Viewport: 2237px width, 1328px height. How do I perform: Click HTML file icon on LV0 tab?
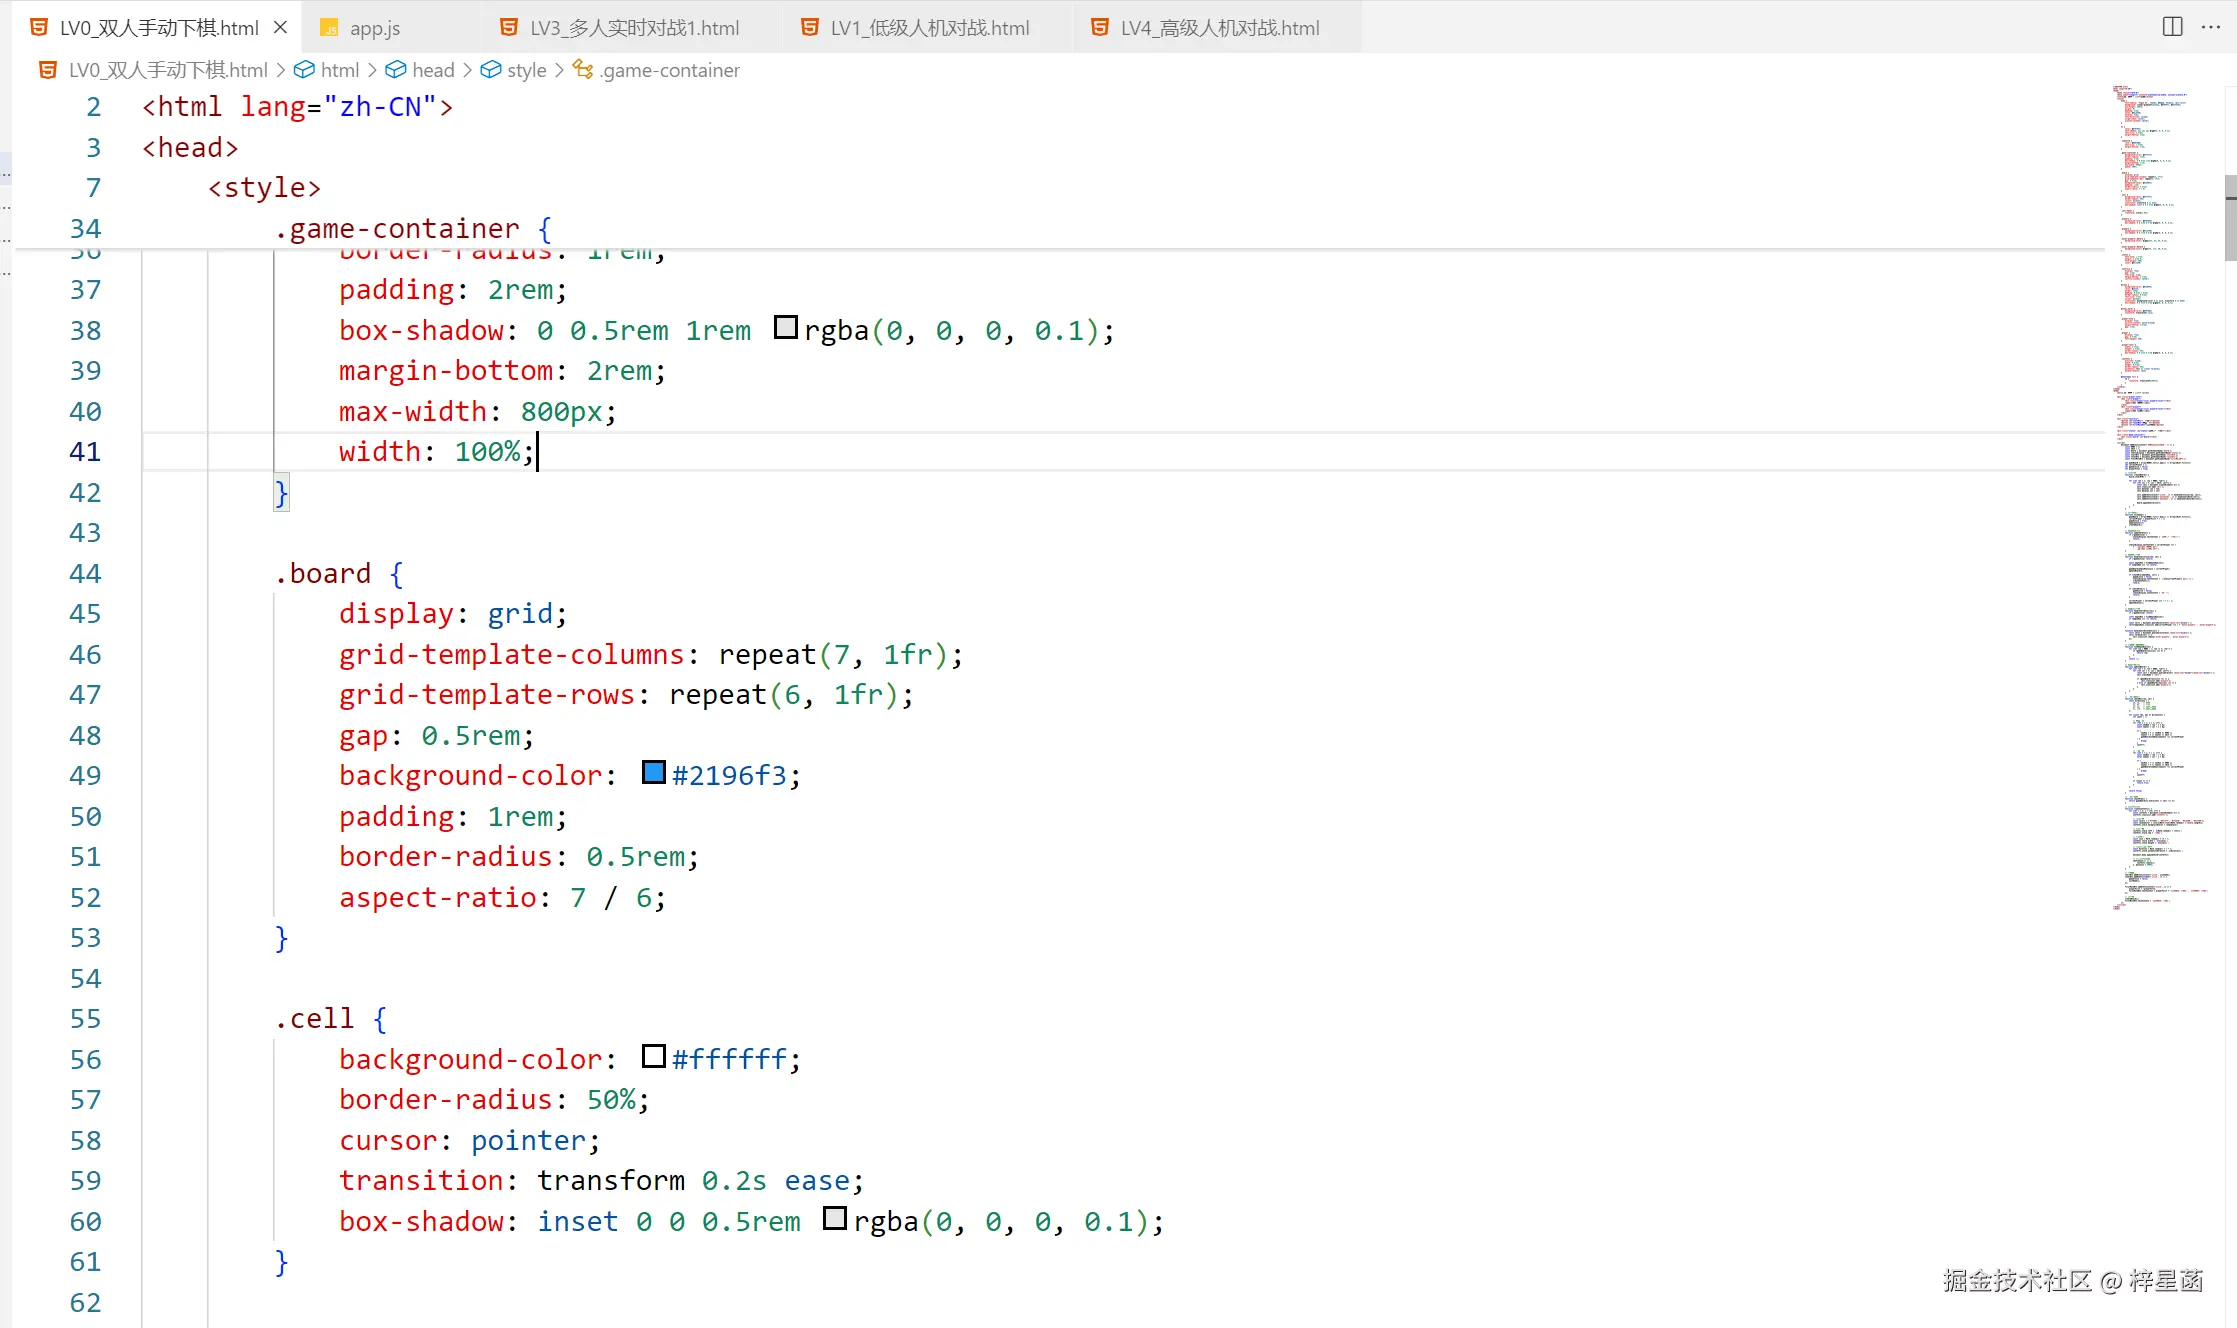(40, 28)
